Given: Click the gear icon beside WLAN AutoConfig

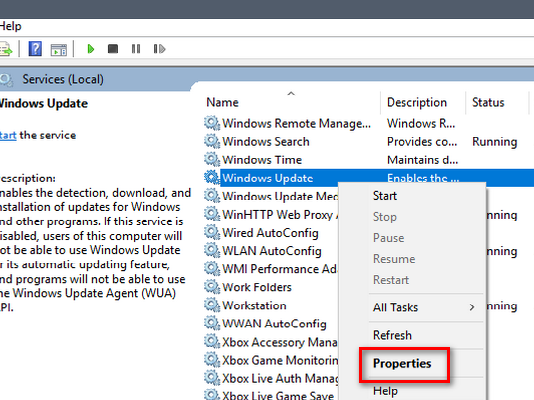Looking at the screenshot, I should 212,251.
